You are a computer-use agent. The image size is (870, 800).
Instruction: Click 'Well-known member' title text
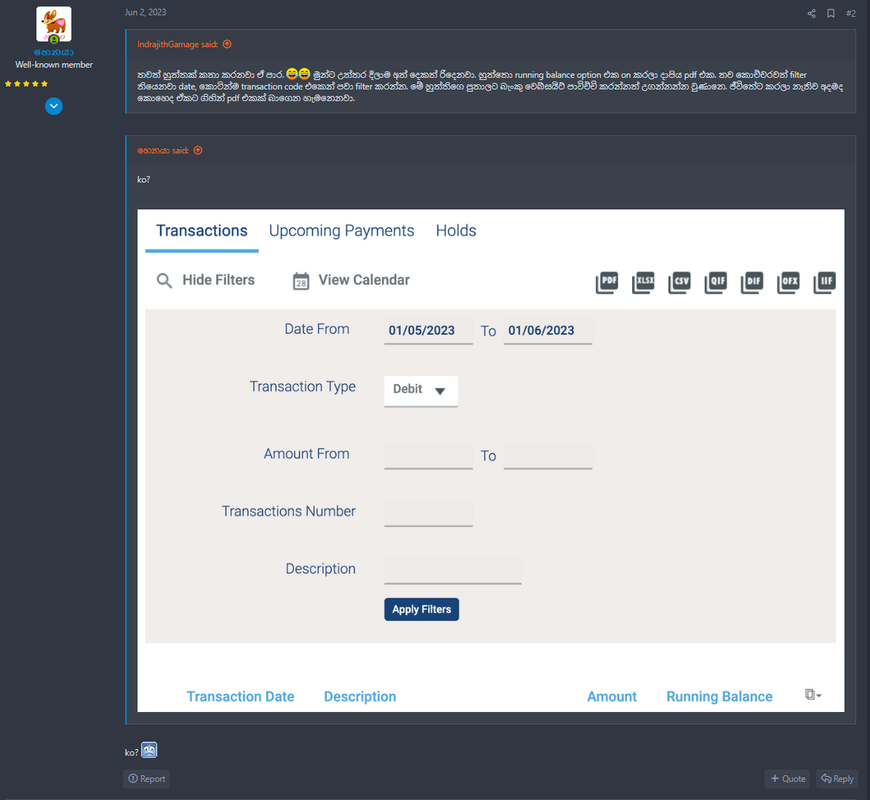point(54,65)
